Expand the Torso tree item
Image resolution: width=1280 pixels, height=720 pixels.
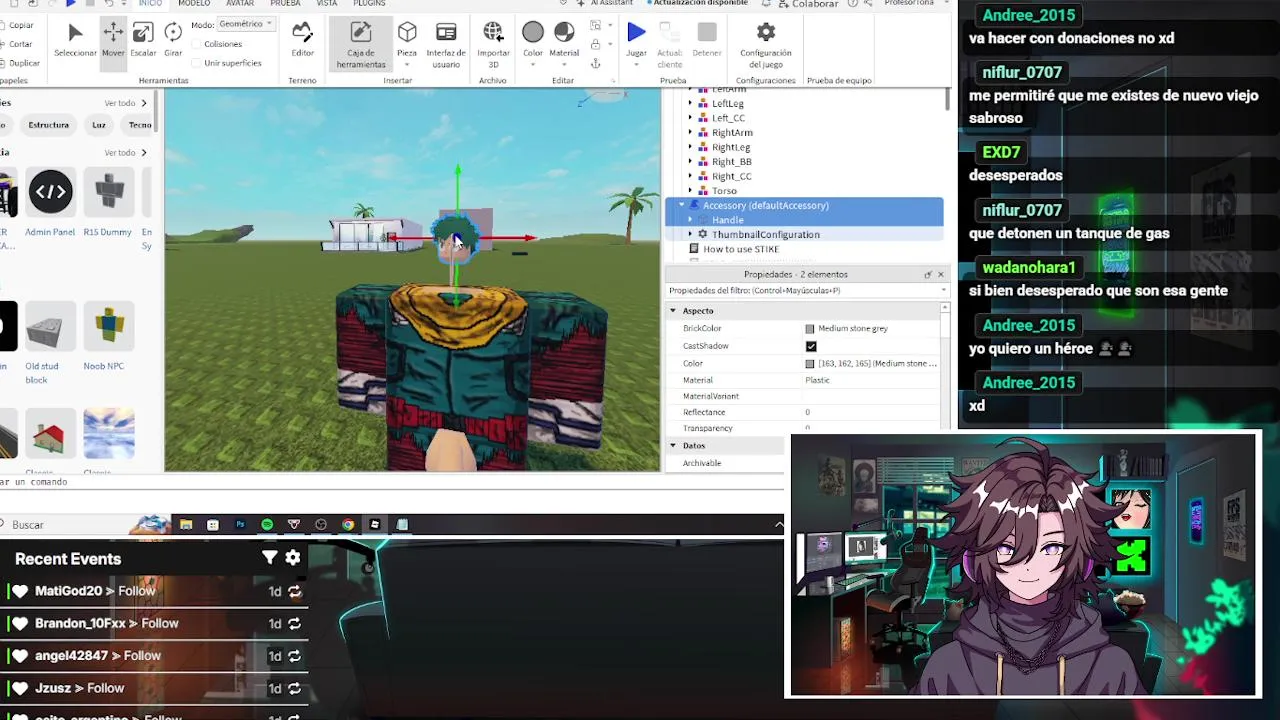[x=690, y=190]
